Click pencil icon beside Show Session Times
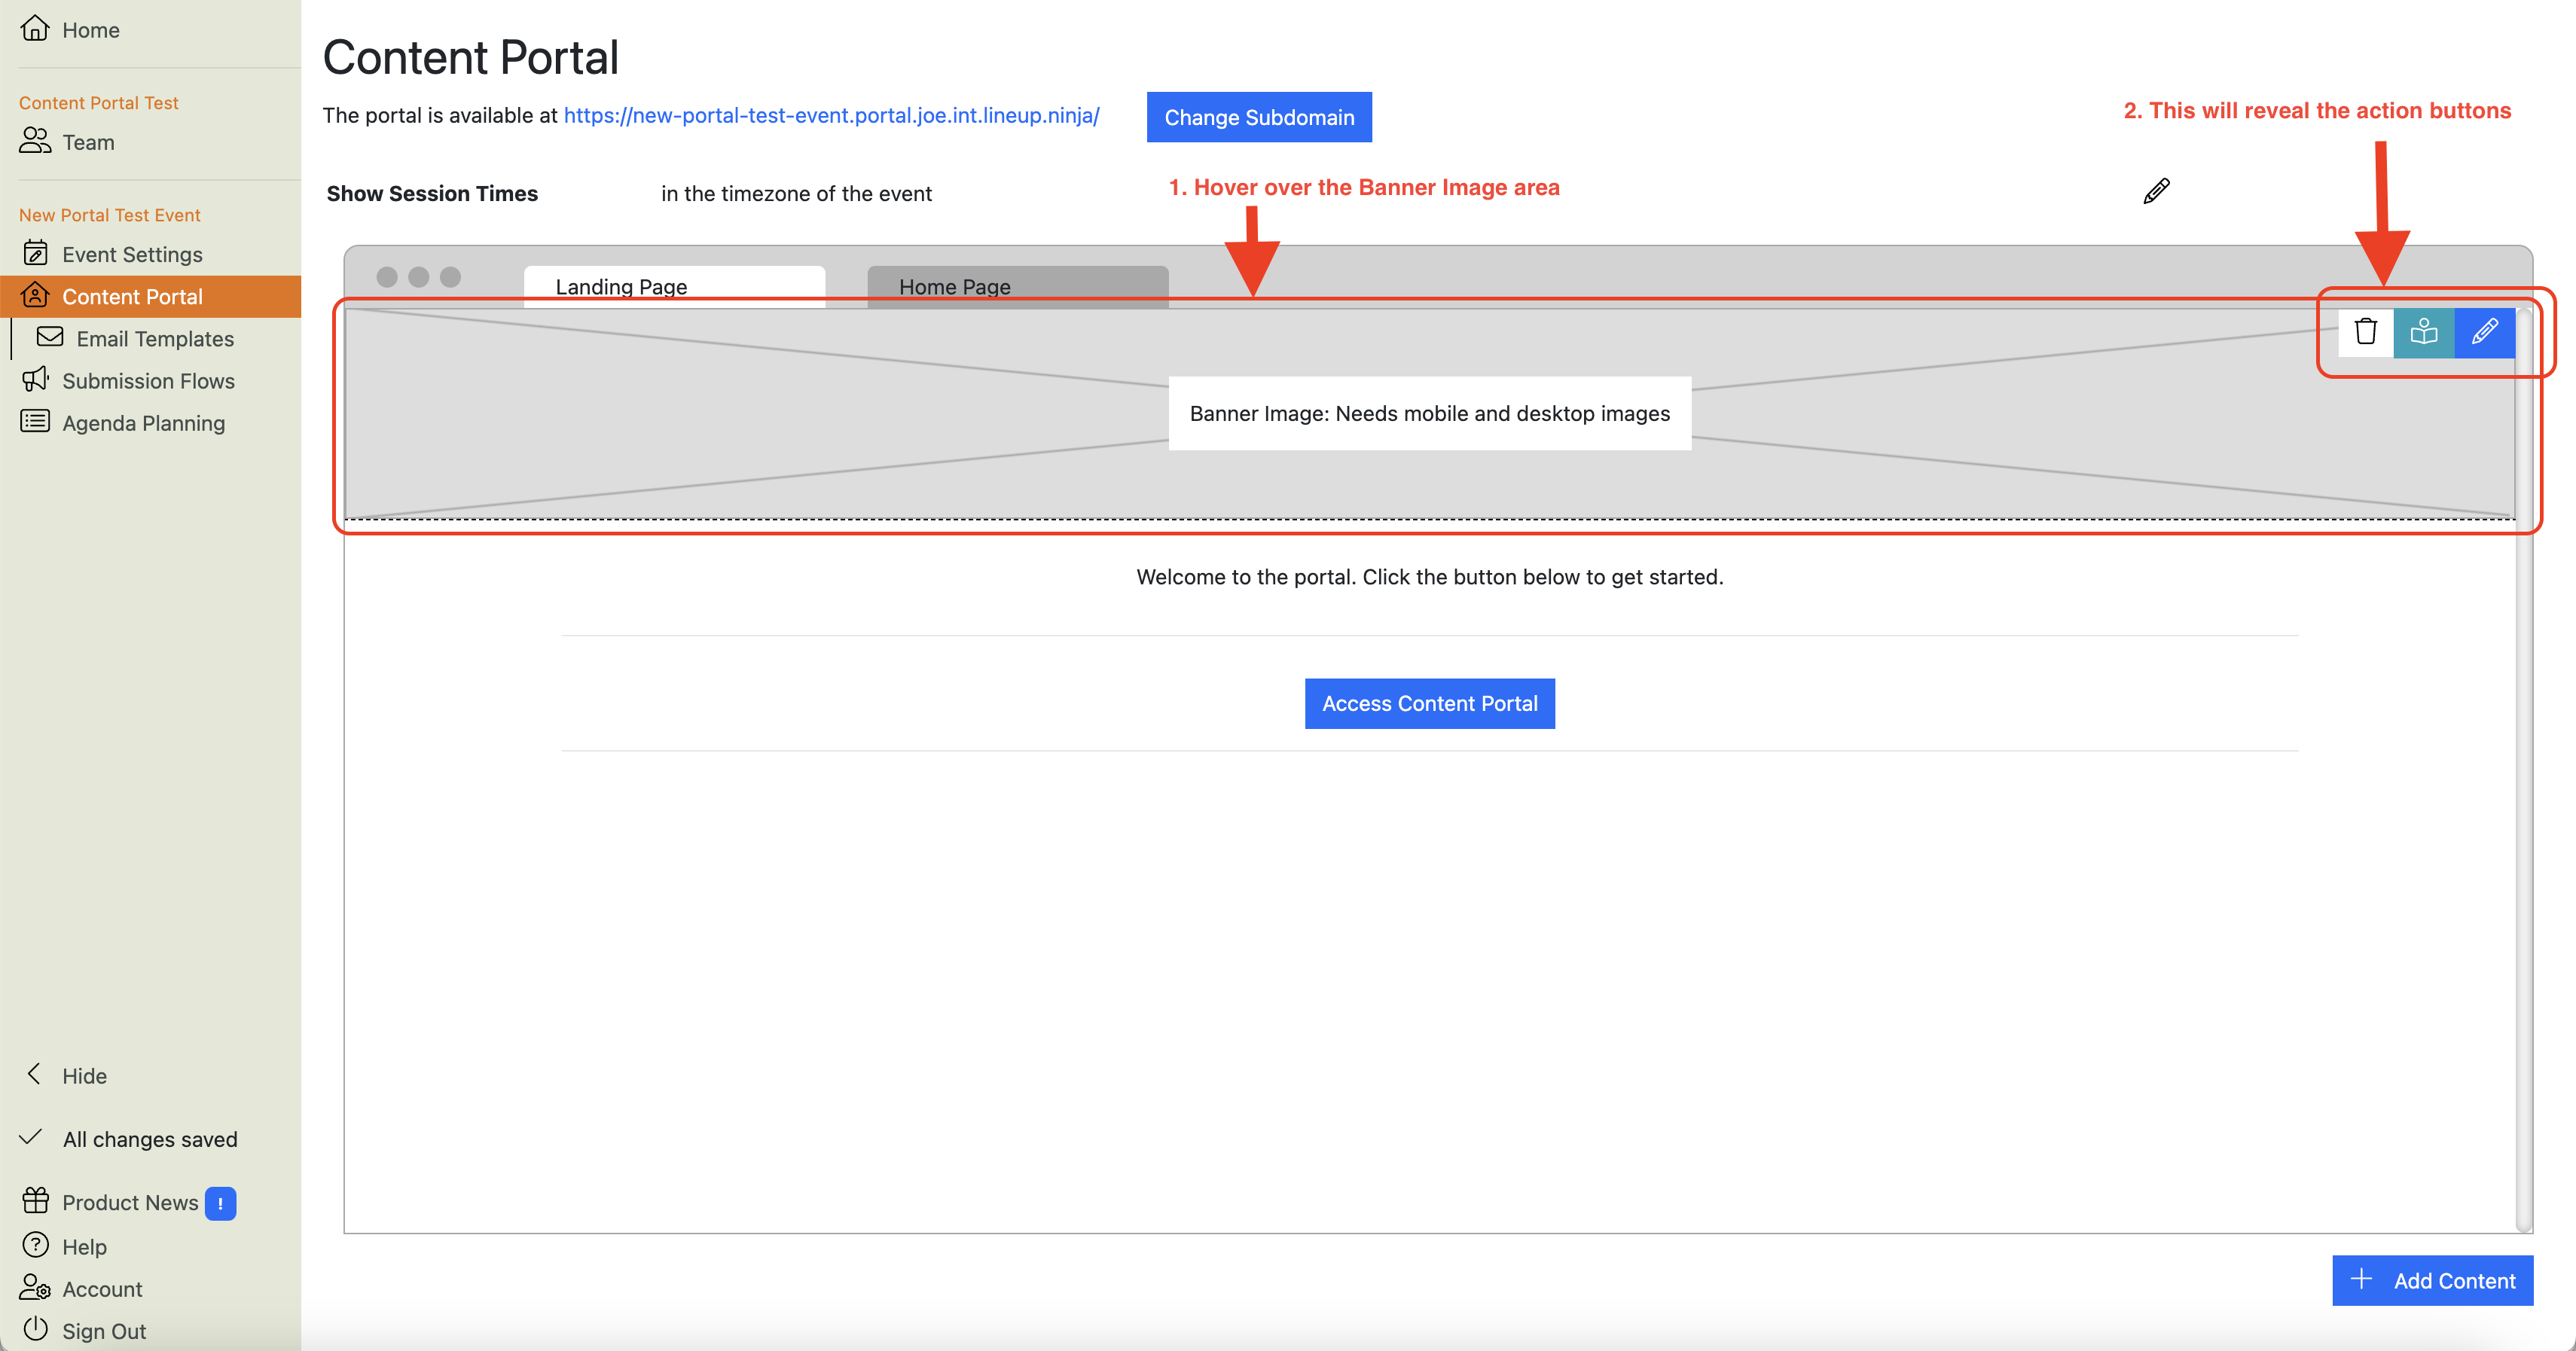2576x1351 pixels. pyautogui.click(x=2156, y=191)
